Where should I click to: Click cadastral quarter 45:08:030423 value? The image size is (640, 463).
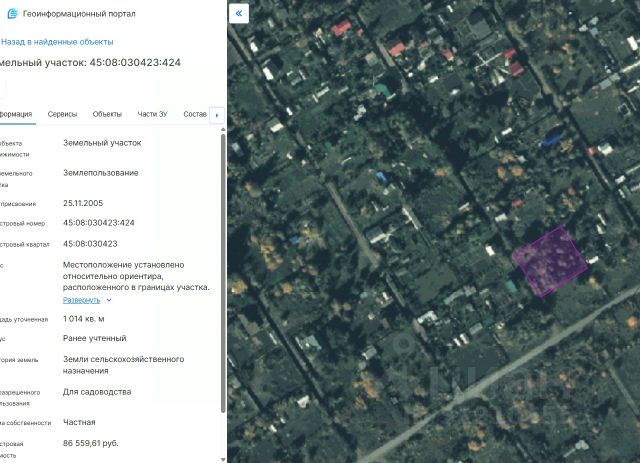pyautogui.click(x=90, y=244)
